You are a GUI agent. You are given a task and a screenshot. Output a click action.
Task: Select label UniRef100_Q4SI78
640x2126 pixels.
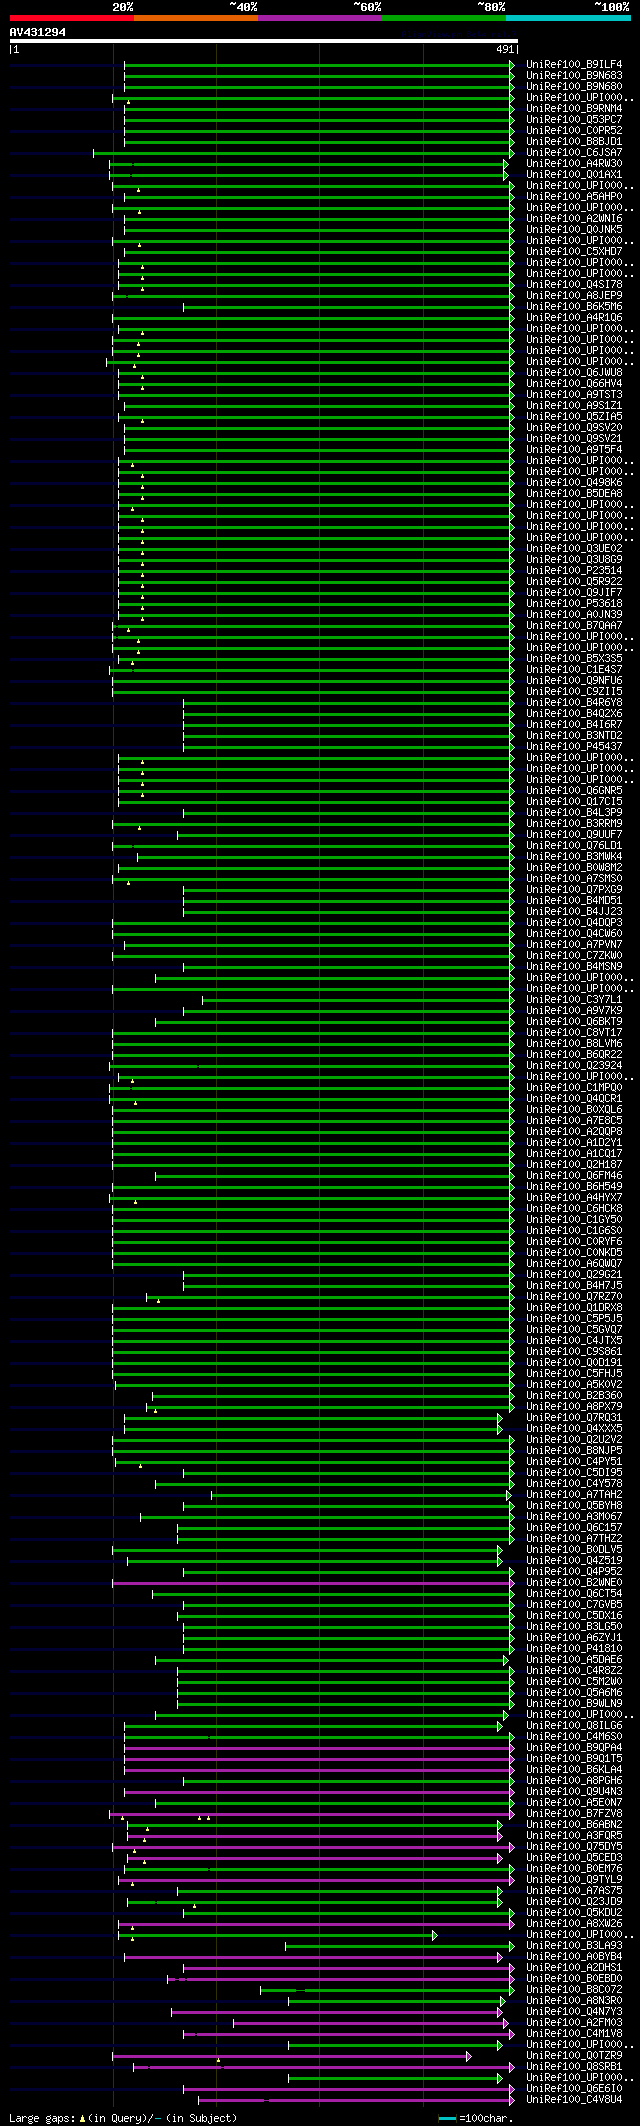pyautogui.click(x=574, y=285)
